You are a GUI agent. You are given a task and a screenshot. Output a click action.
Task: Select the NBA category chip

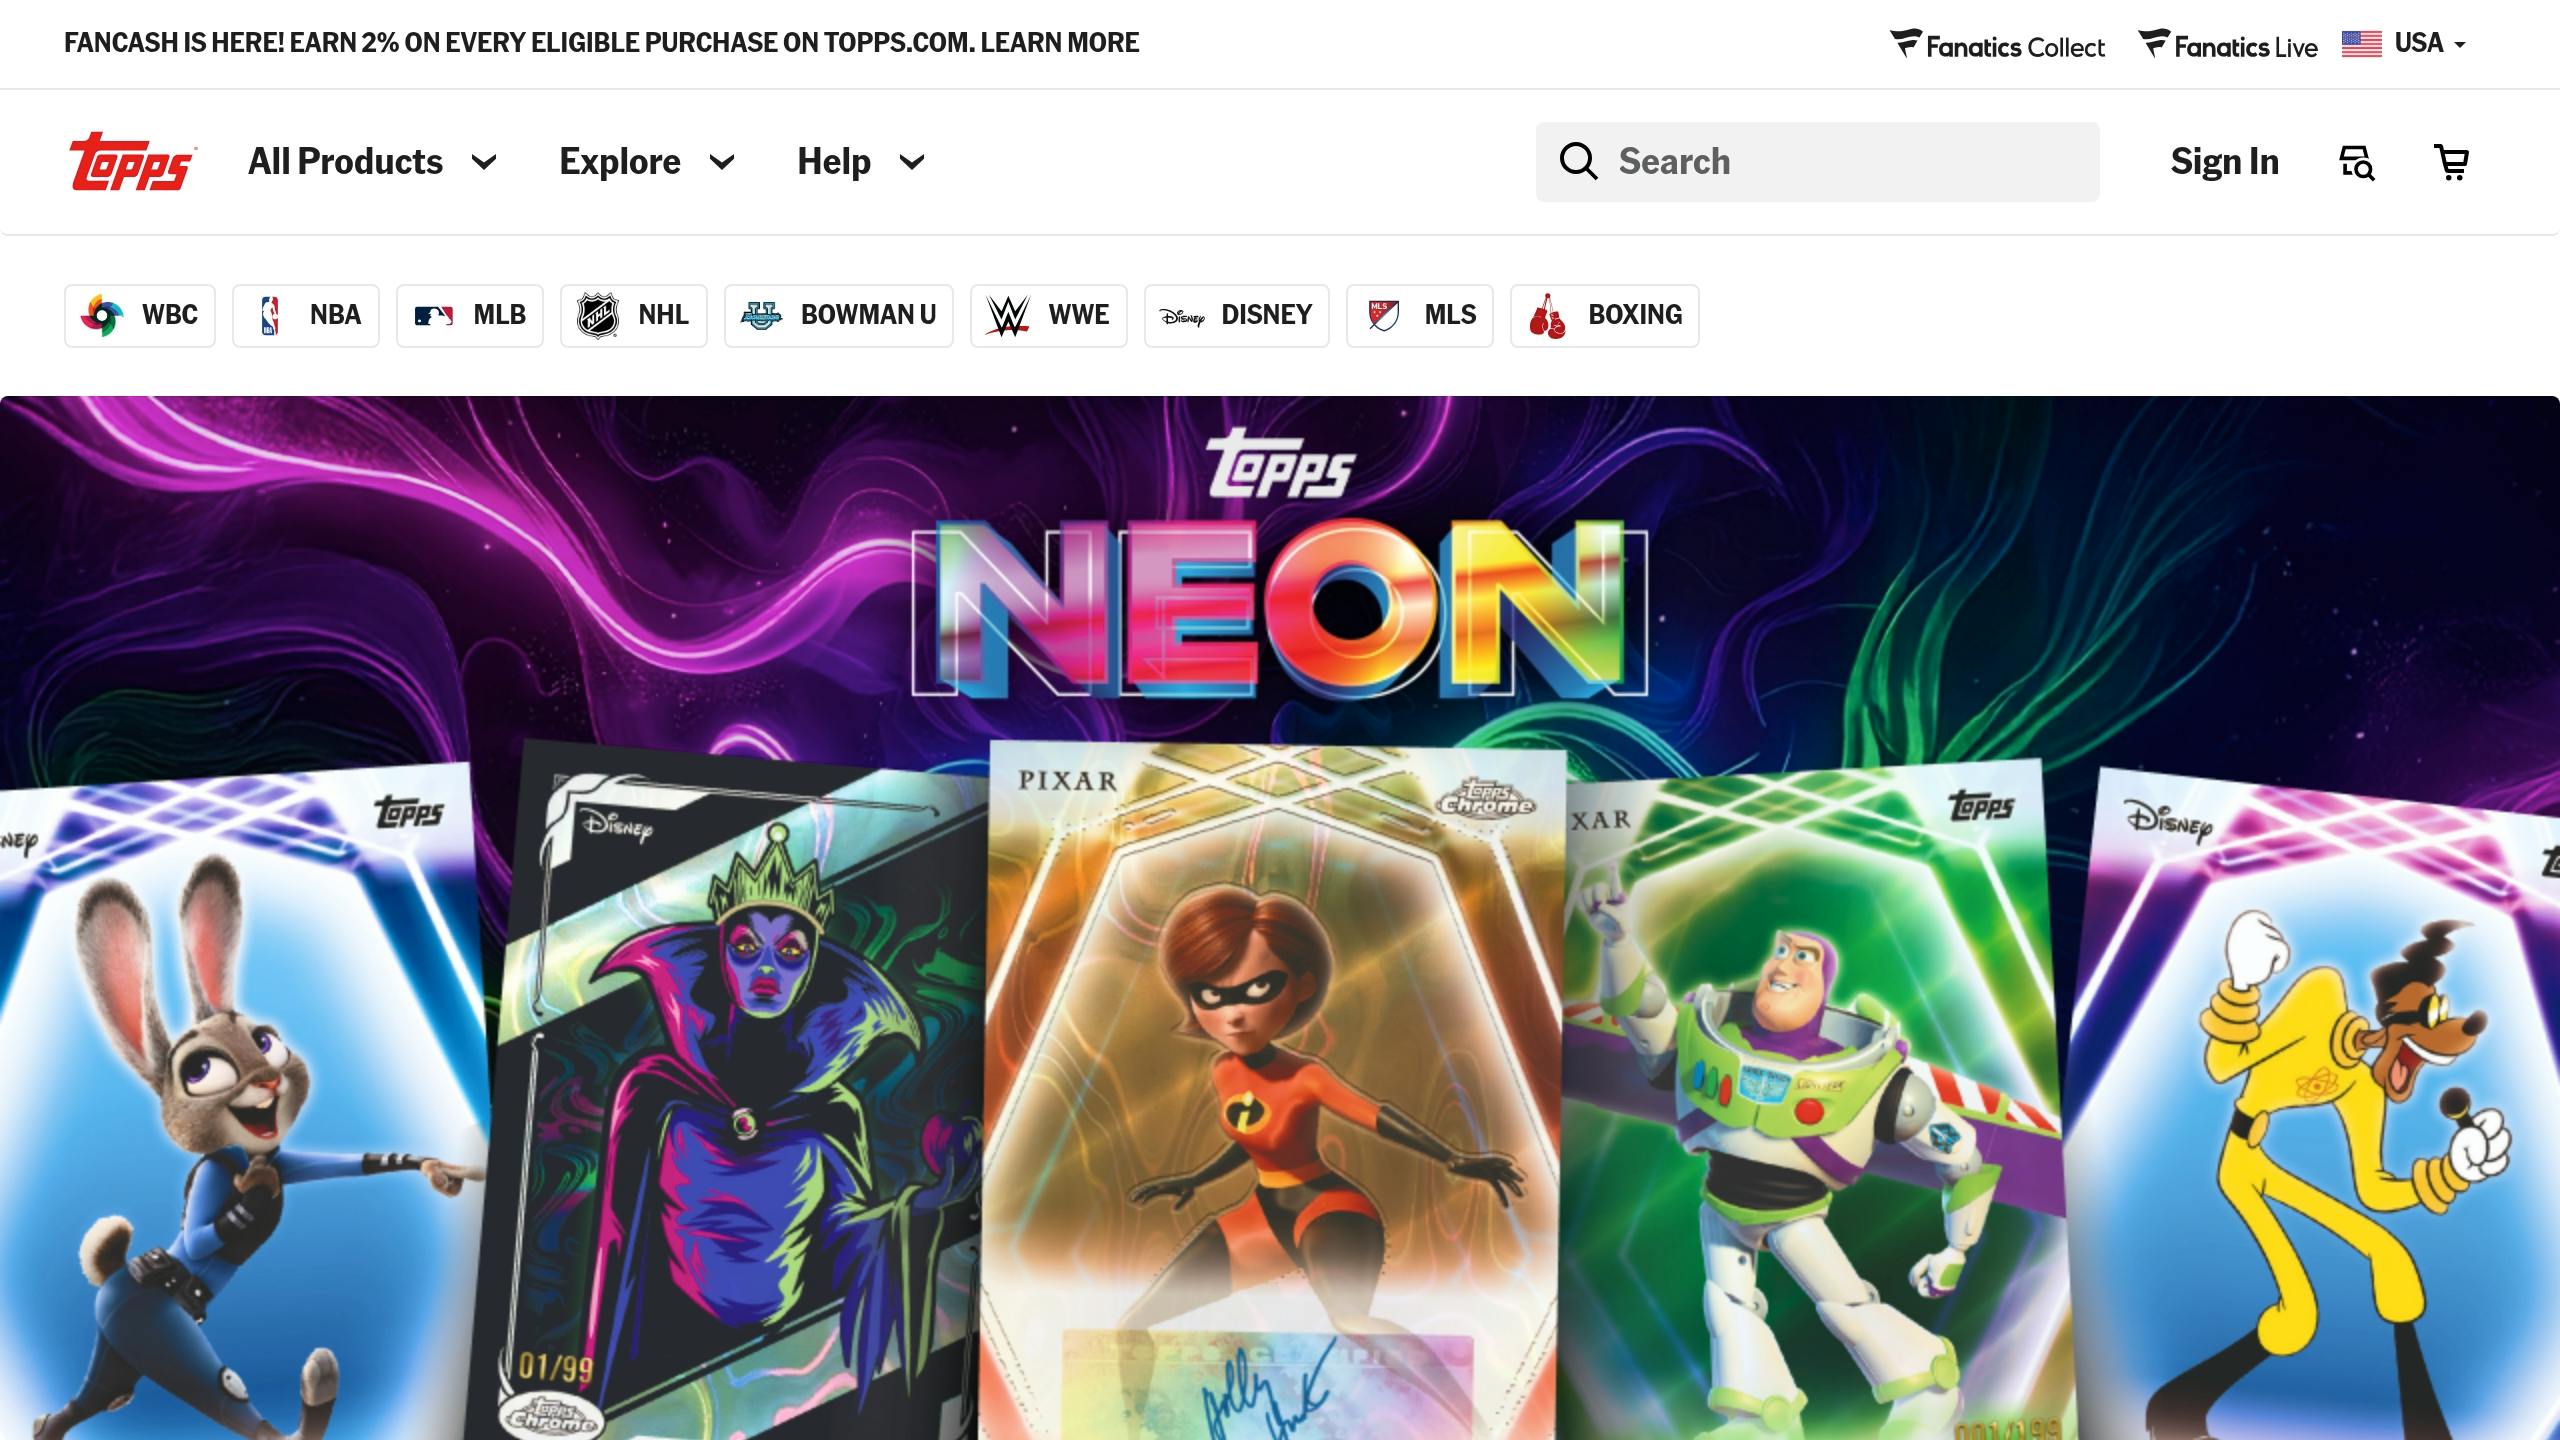pyautogui.click(x=306, y=315)
